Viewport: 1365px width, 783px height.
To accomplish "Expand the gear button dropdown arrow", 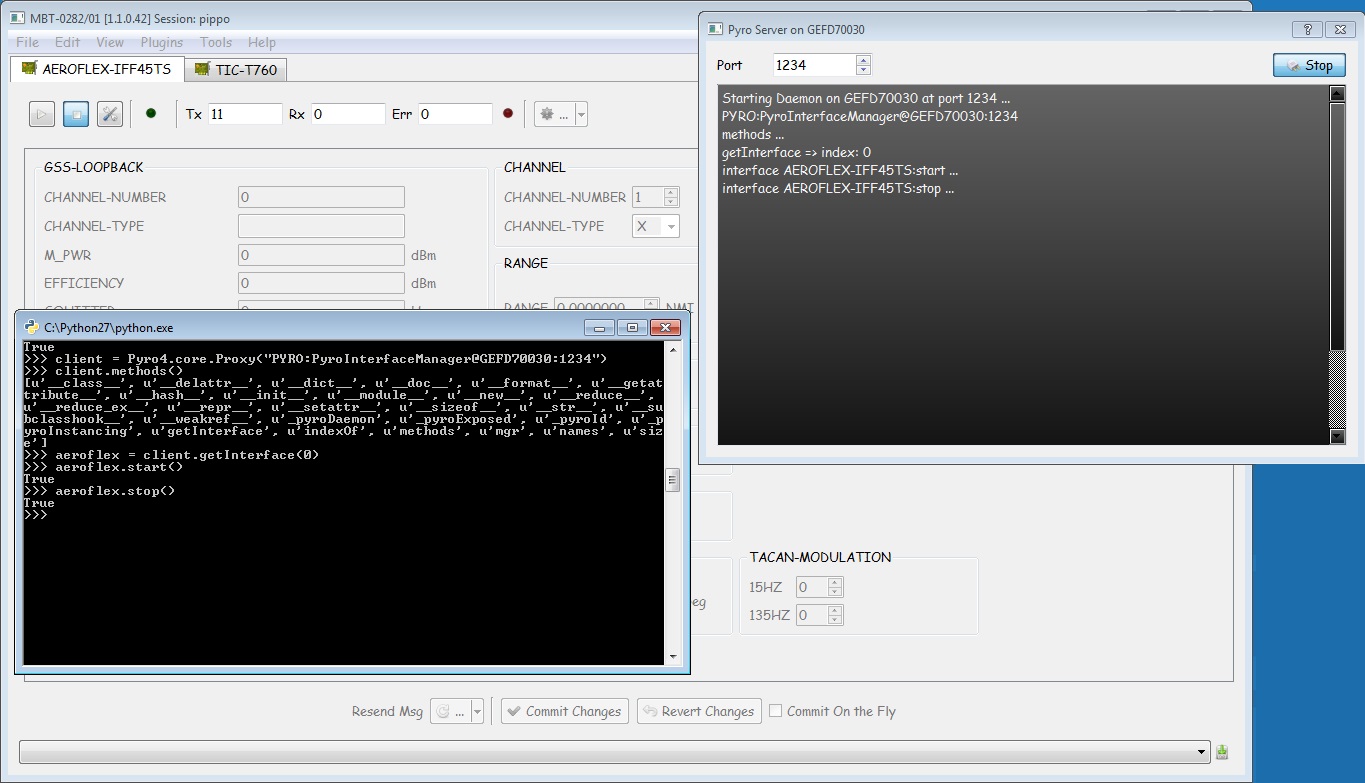I will [x=581, y=114].
